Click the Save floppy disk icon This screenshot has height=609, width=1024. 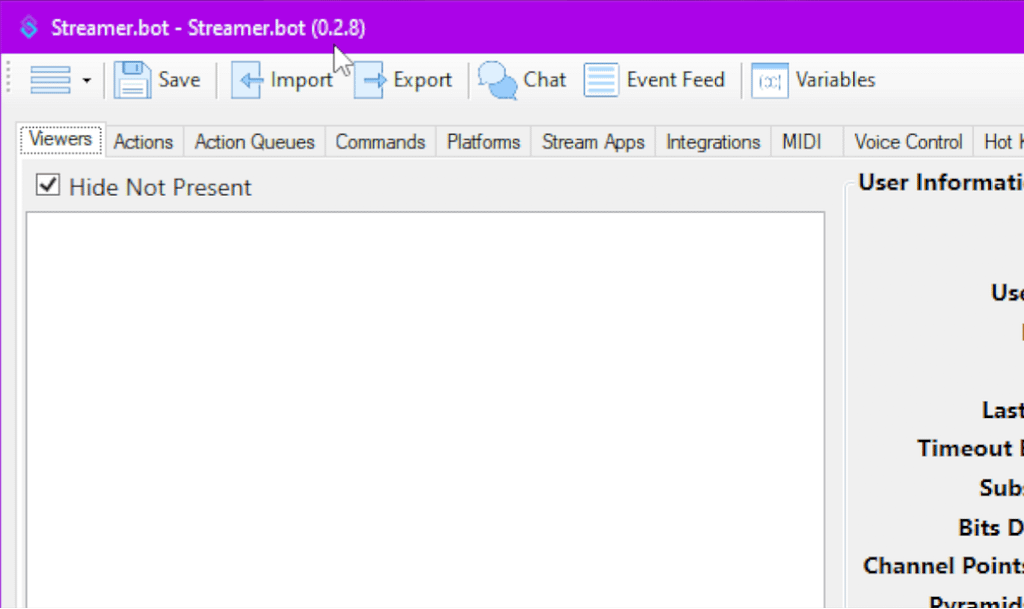click(x=132, y=80)
